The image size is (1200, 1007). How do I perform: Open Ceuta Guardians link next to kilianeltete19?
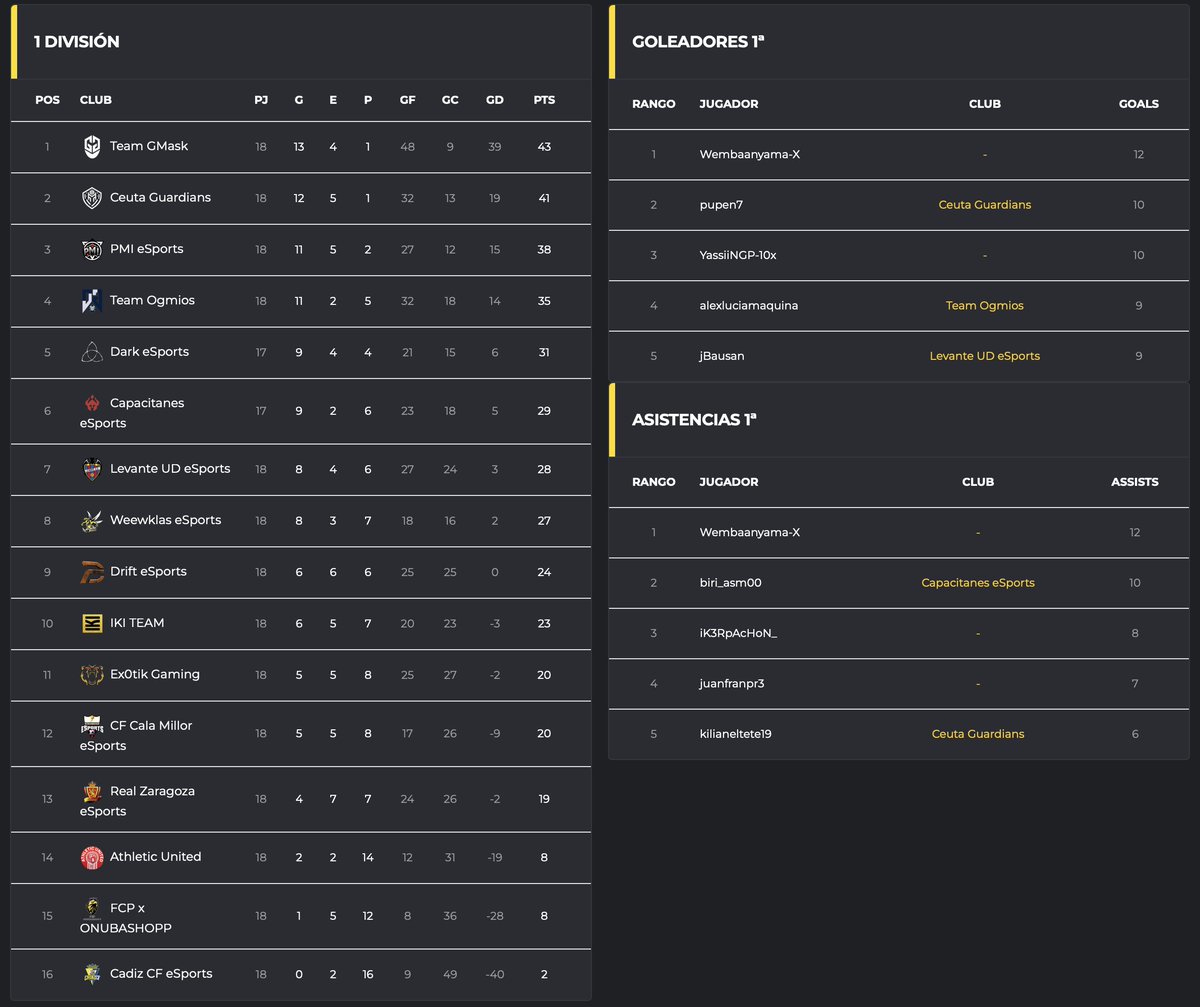pos(978,734)
